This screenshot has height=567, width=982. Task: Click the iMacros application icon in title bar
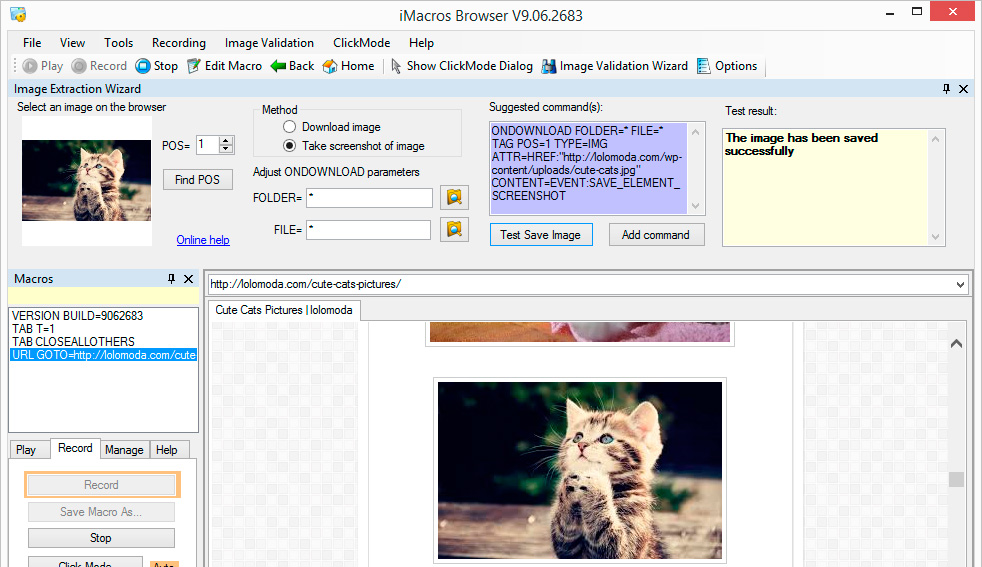coord(18,14)
